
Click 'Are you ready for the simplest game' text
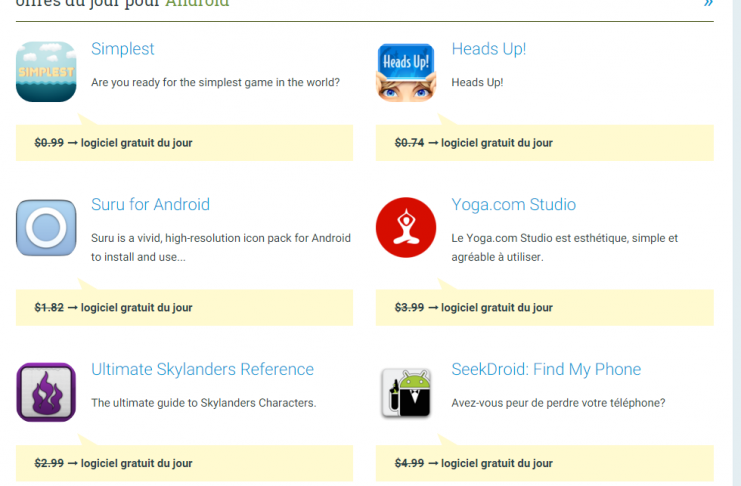click(x=215, y=82)
